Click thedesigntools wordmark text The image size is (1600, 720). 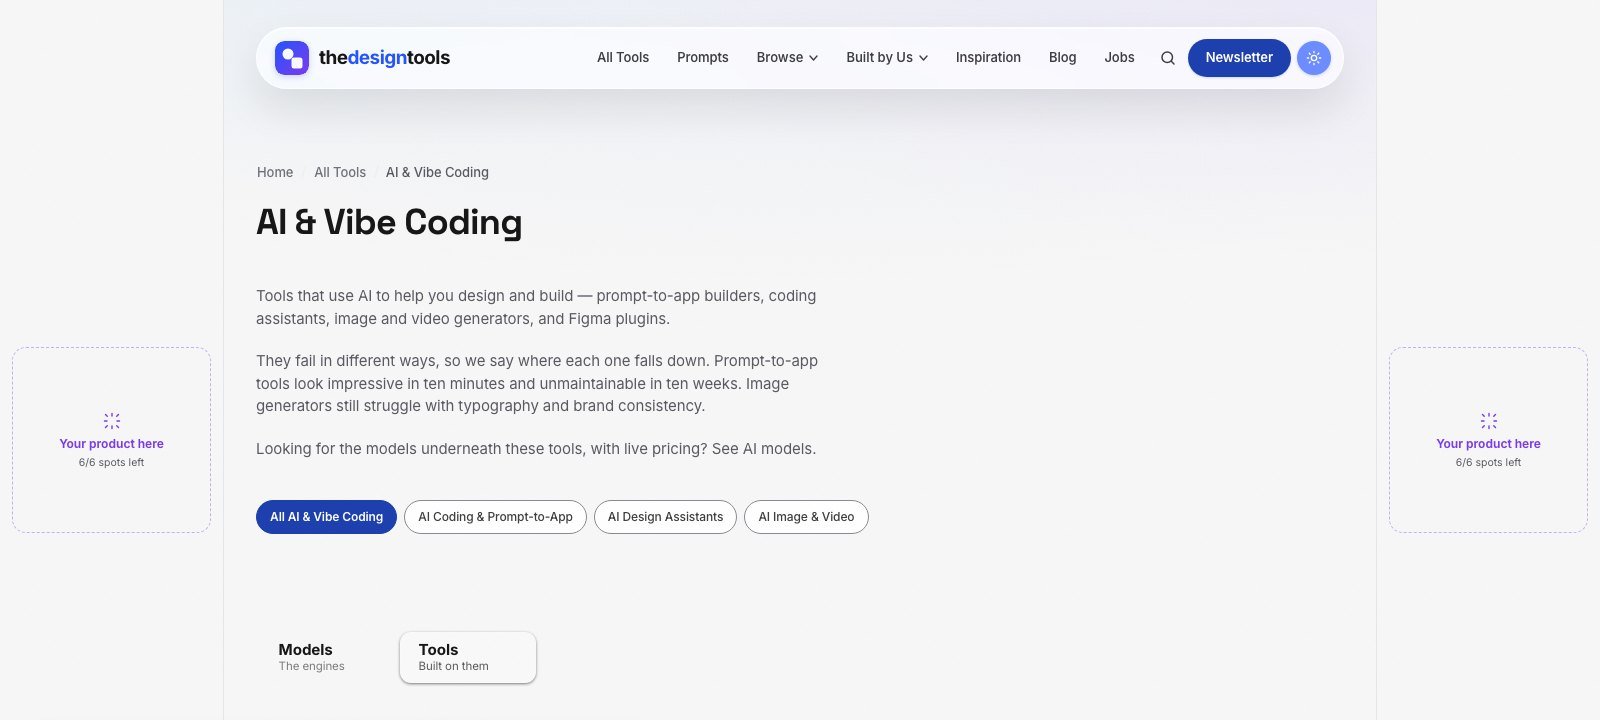tap(384, 58)
